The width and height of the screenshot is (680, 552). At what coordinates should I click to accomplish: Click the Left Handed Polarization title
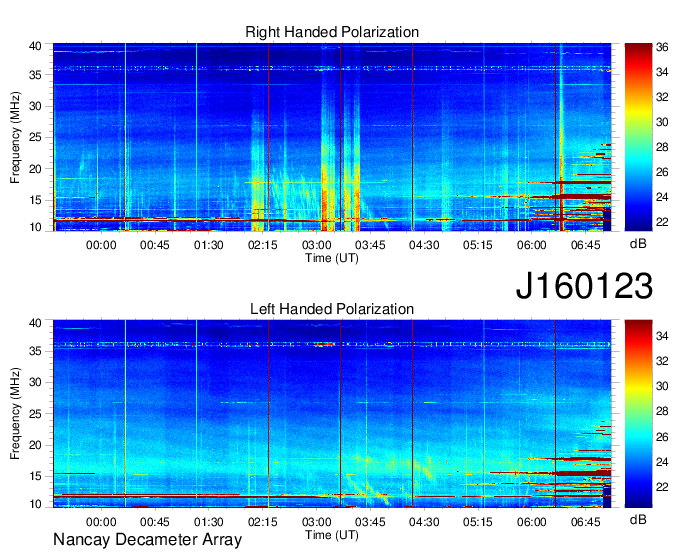point(332,309)
